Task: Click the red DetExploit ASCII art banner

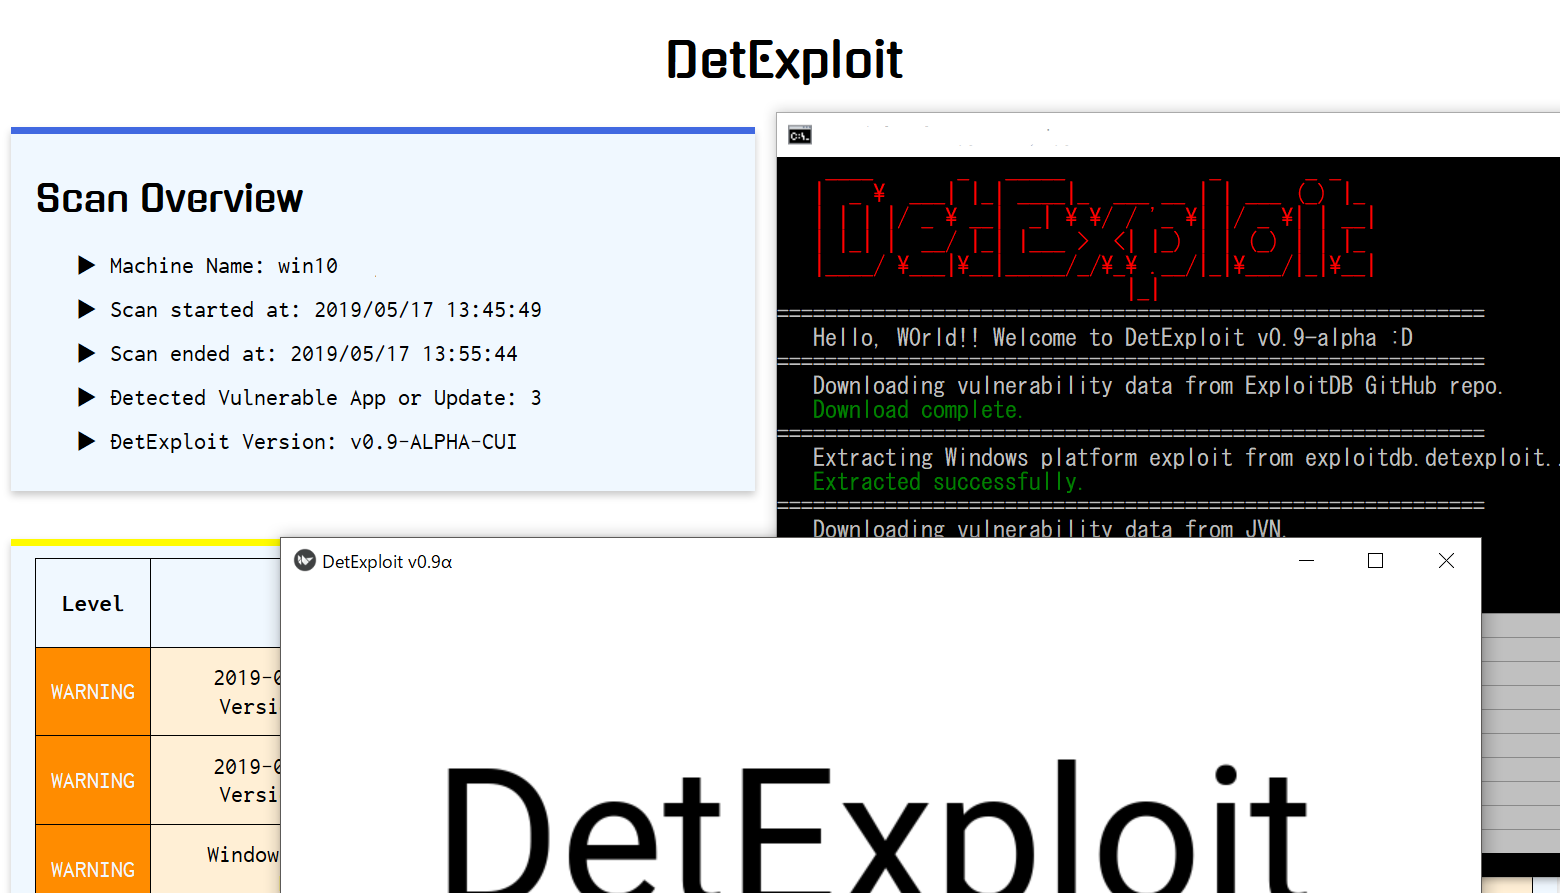Action: [1096, 240]
